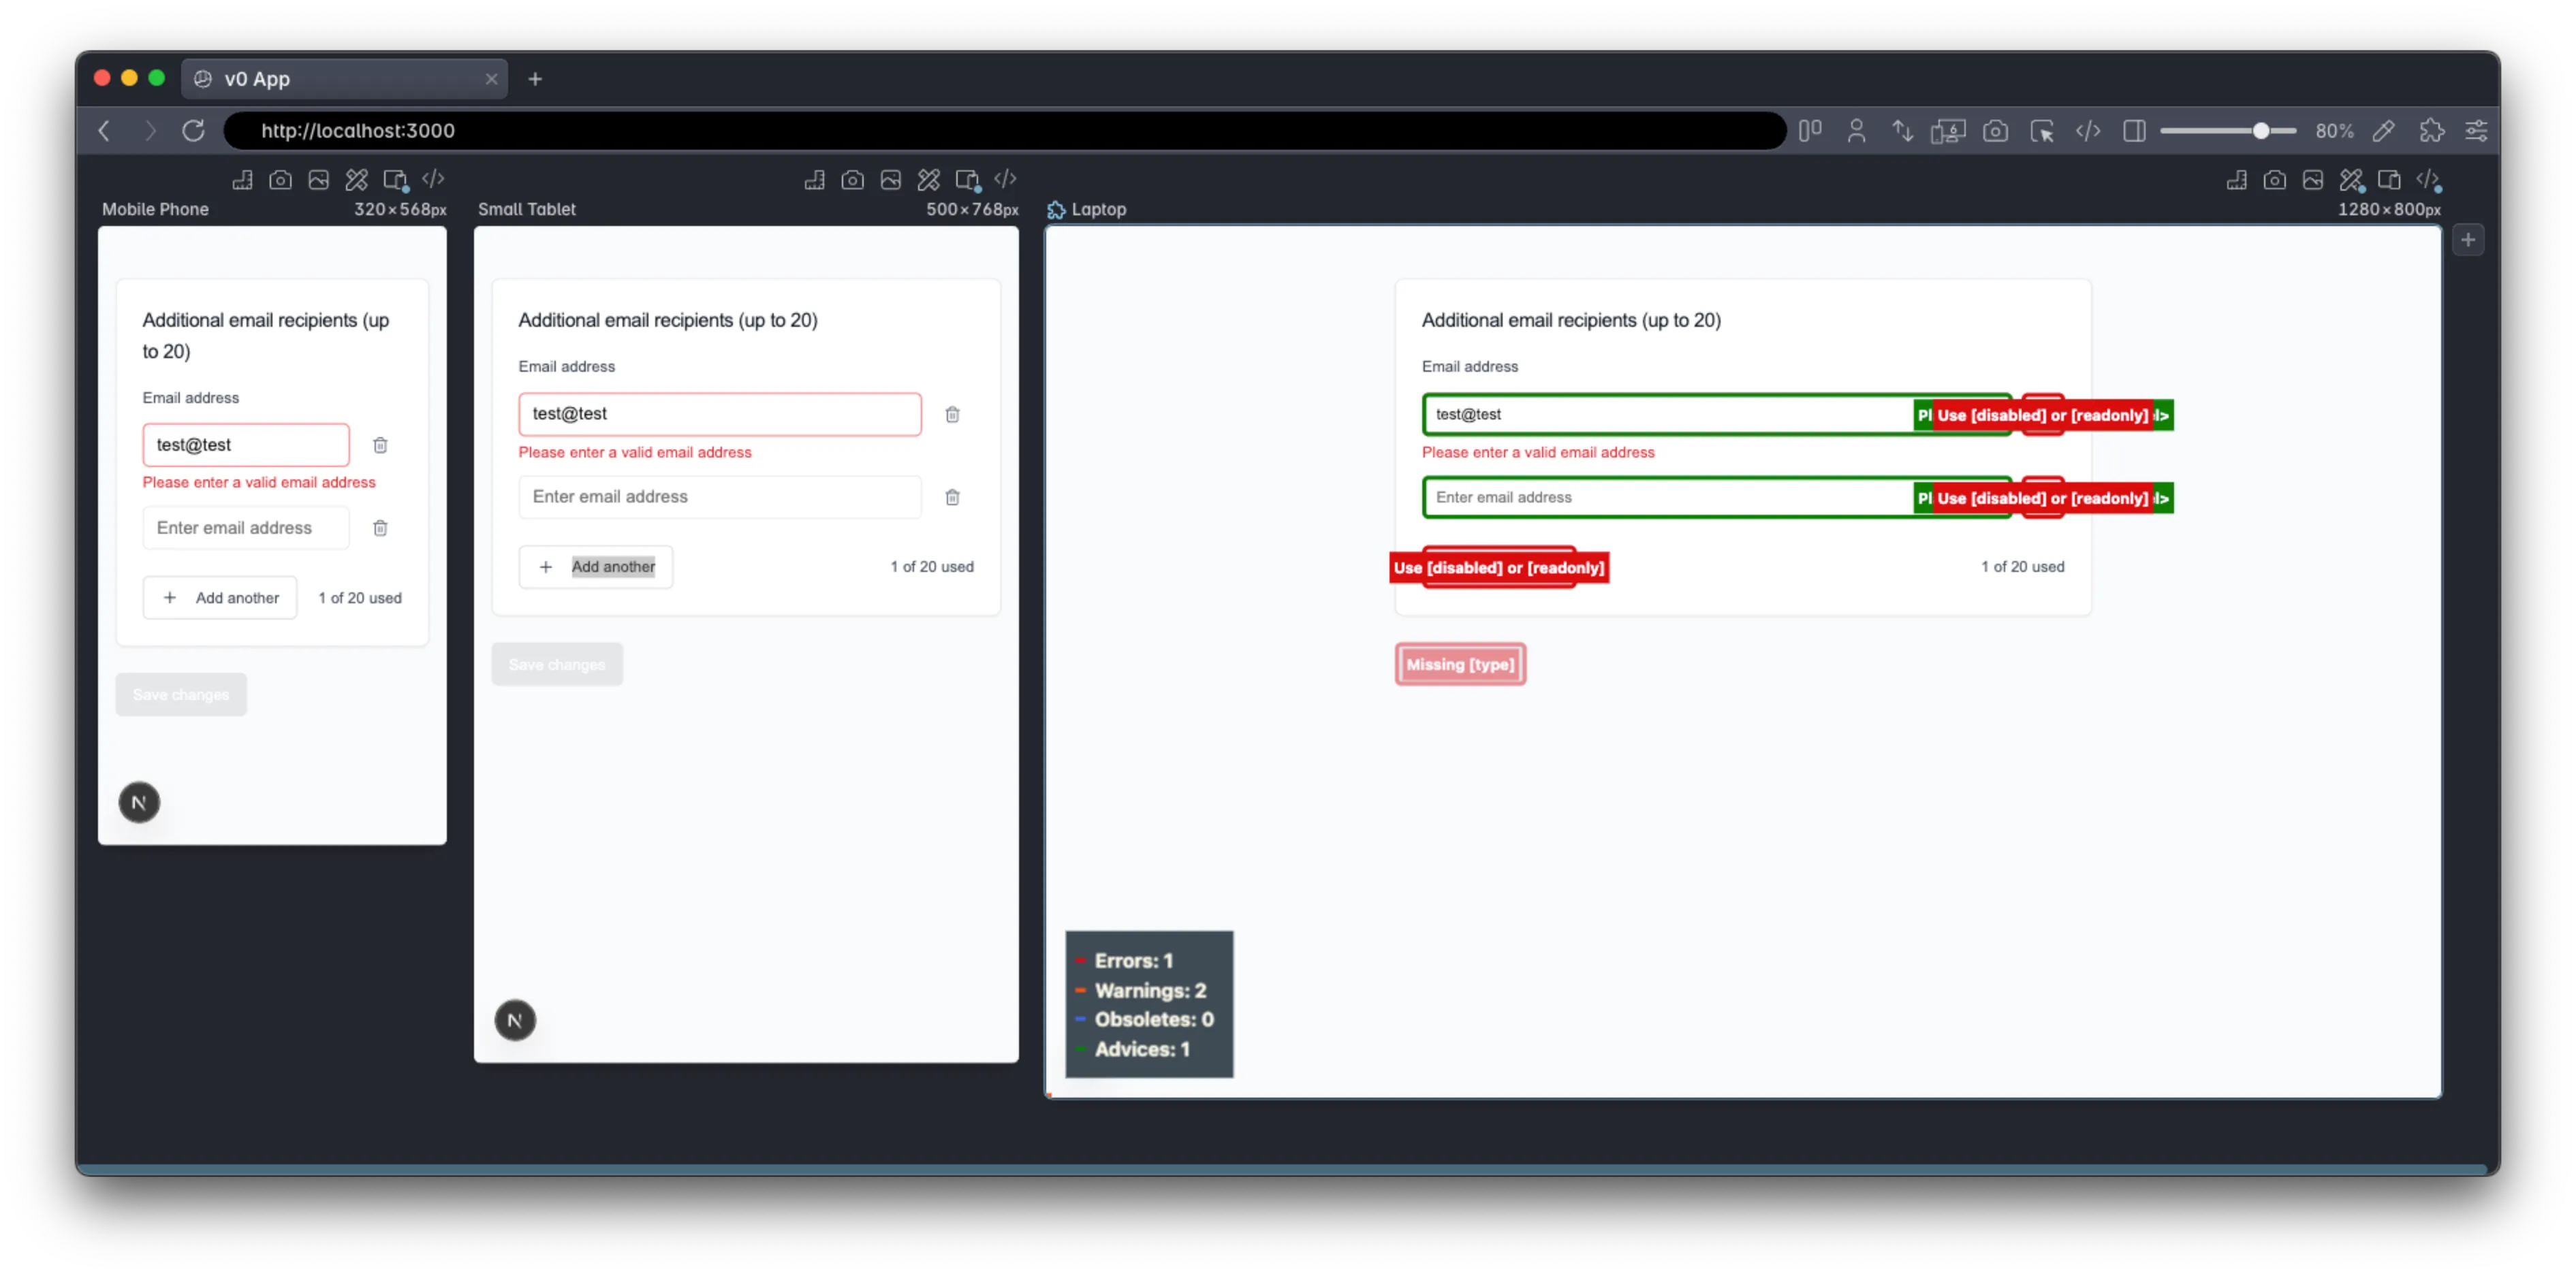
Task: Click the edit pencil icon in the toolbar
Action: [2384, 131]
